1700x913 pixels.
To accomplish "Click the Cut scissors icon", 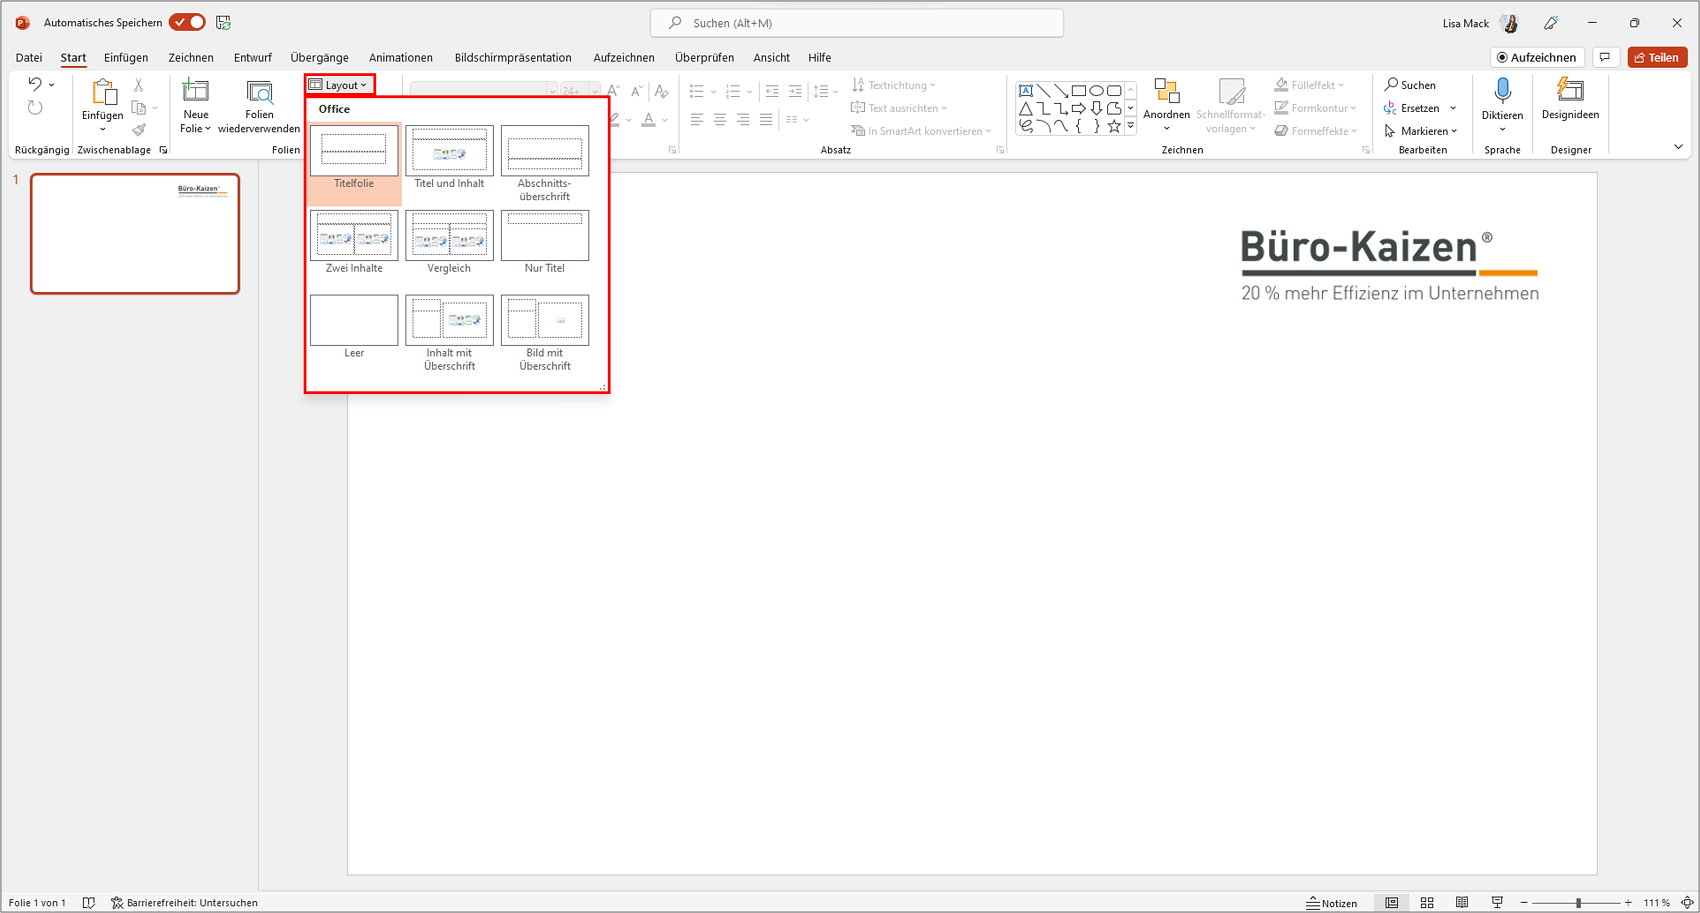I will tap(139, 86).
